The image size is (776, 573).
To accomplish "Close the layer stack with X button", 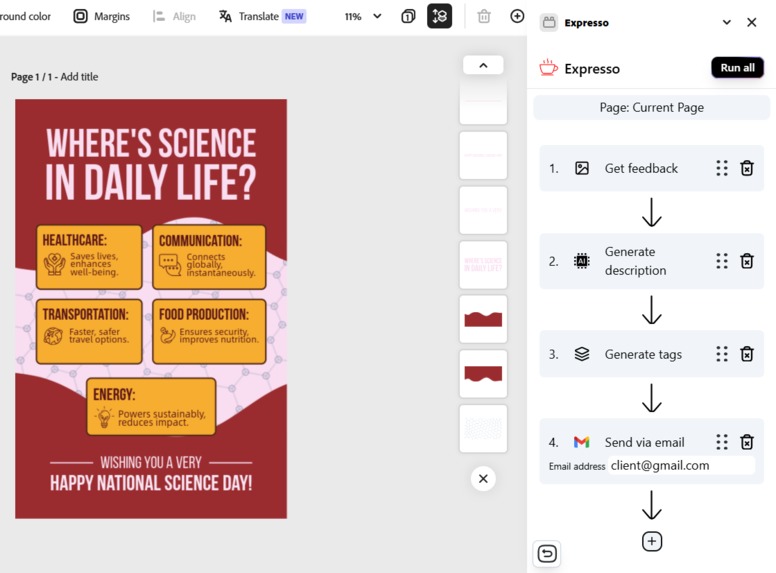I will 483,478.
